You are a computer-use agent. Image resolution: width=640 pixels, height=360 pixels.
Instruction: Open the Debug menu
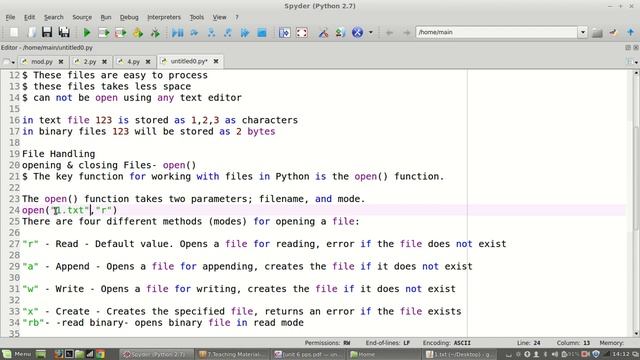tap(129, 17)
